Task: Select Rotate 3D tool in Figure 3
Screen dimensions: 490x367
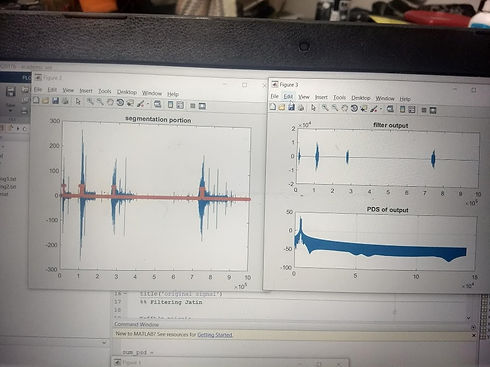Action: click(x=354, y=108)
